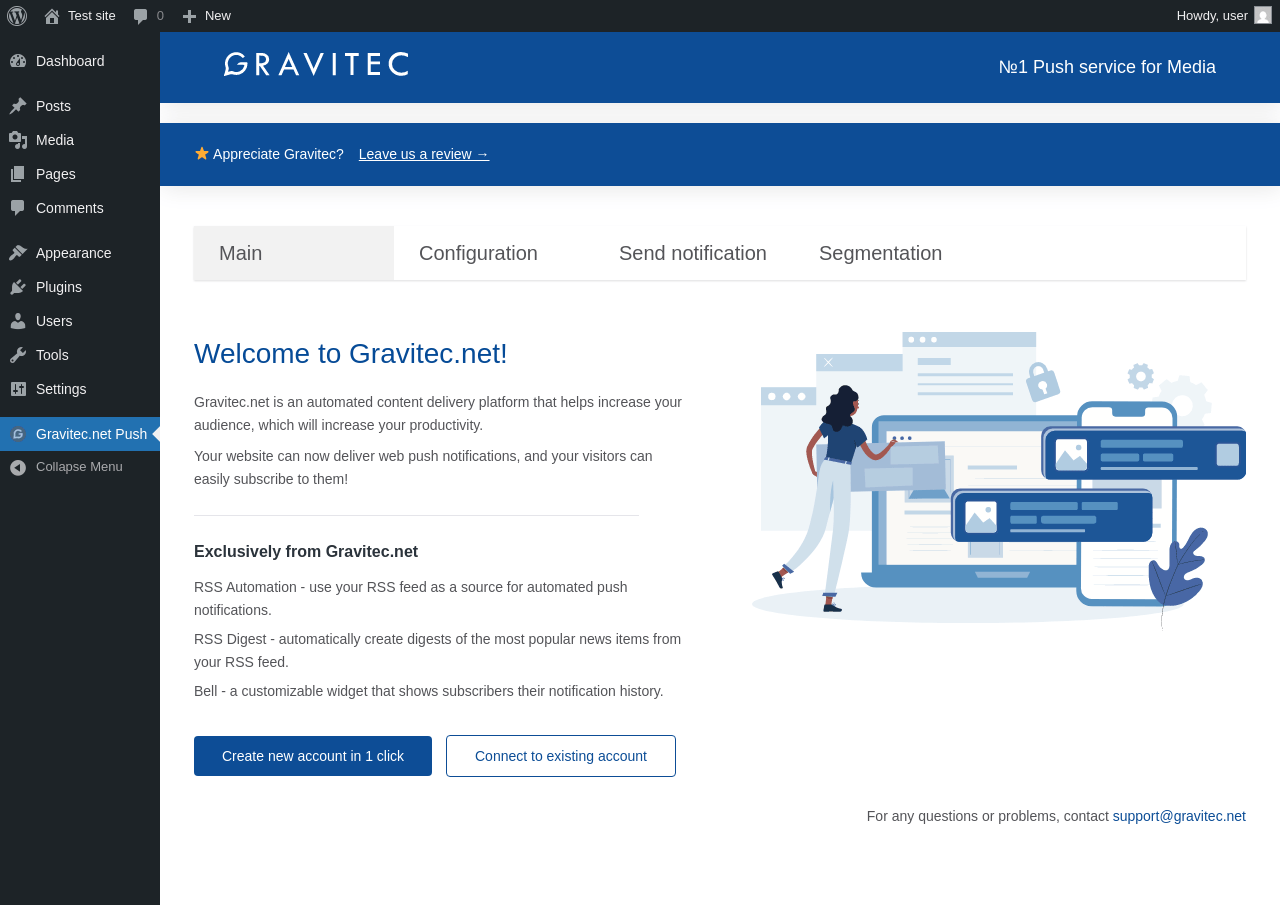Image resolution: width=1280 pixels, height=905 pixels.
Task: Click Howdy, user account menu
Action: pos(1224,16)
